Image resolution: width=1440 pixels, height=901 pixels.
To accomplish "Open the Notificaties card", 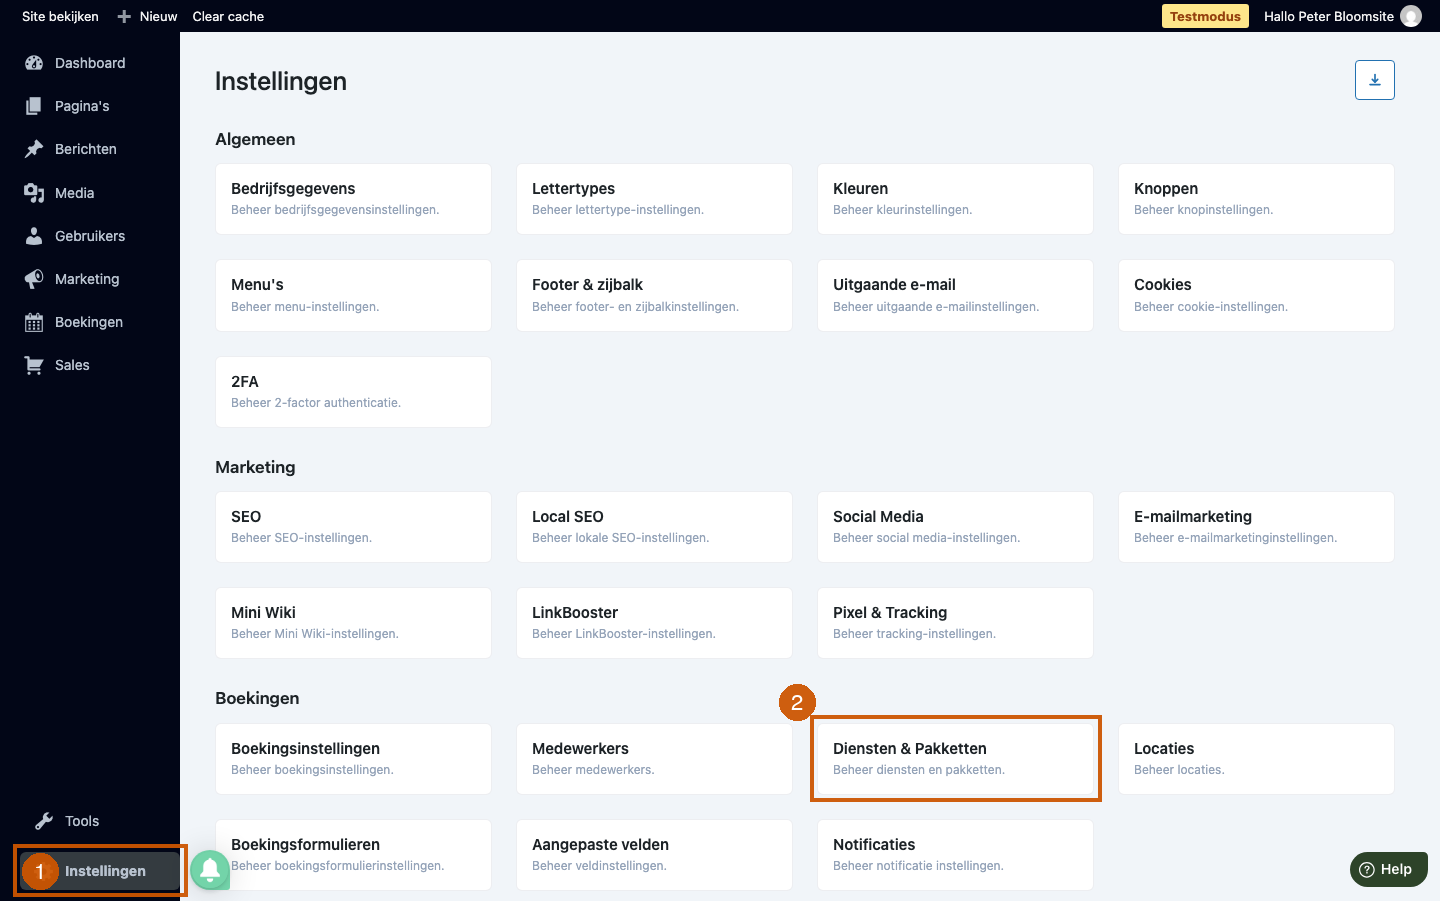I will pyautogui.click(x=955, y=855).
